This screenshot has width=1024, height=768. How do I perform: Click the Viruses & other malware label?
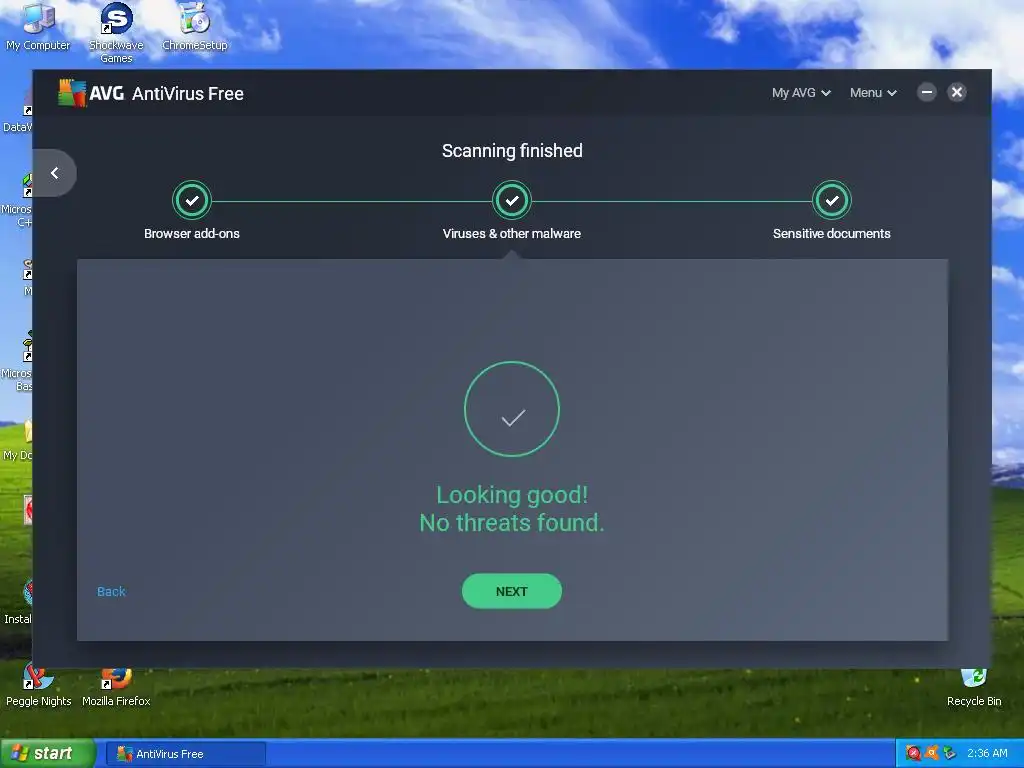[511, 234]
